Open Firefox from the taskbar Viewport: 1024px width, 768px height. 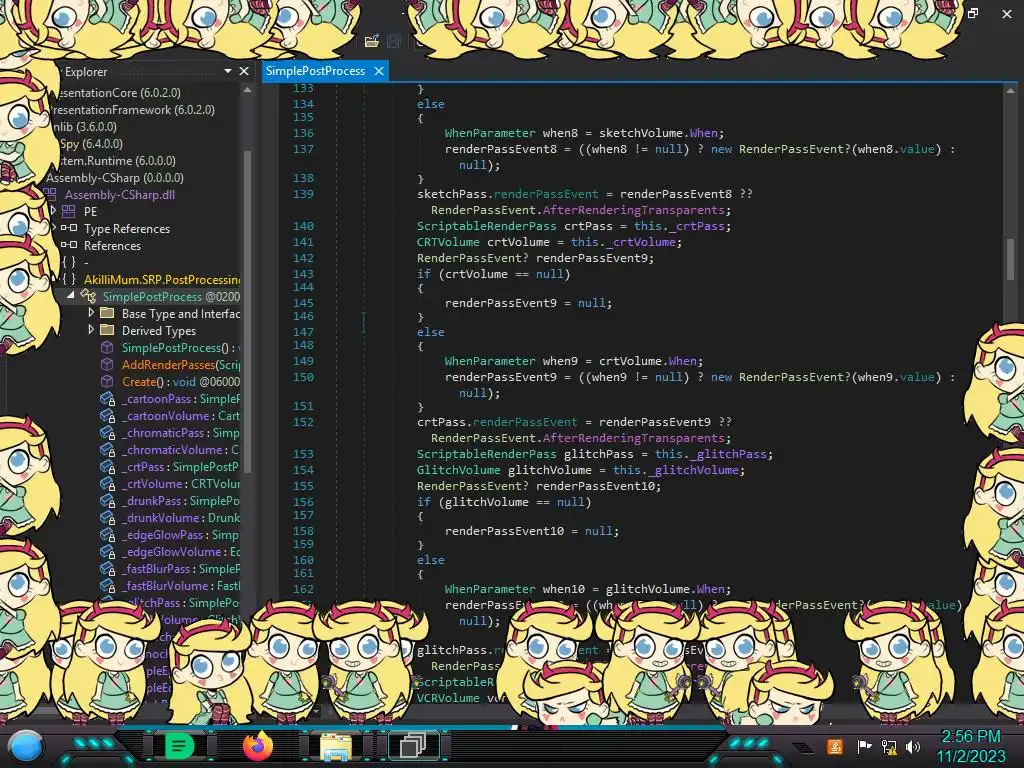pos(257,746)
